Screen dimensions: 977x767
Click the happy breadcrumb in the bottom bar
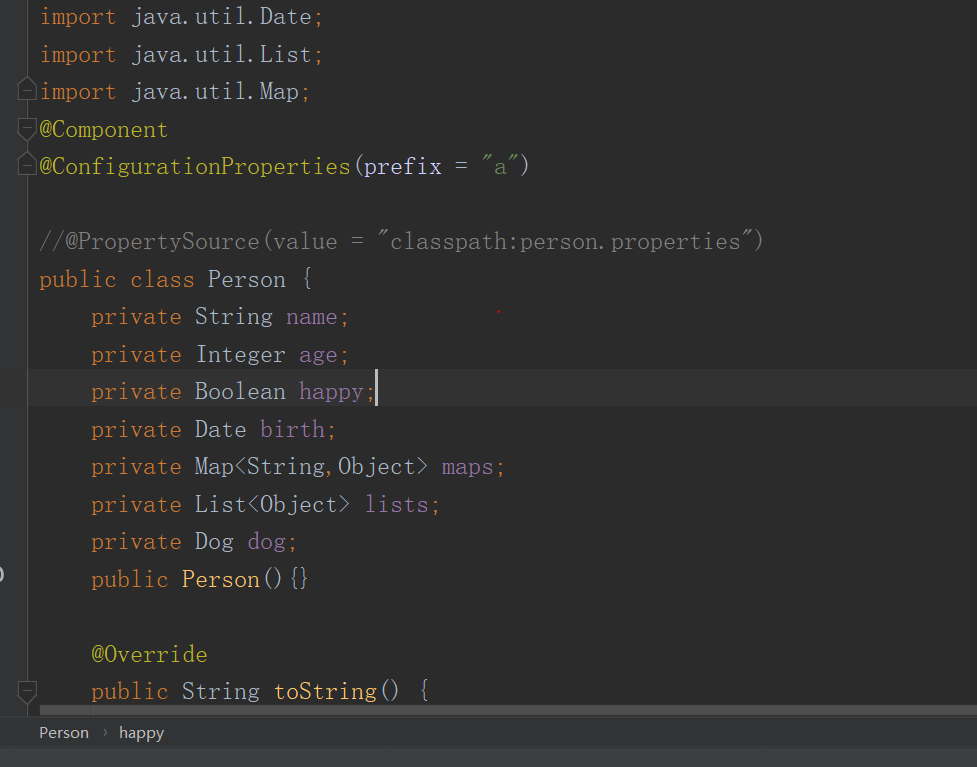click(x=141, y=733)
